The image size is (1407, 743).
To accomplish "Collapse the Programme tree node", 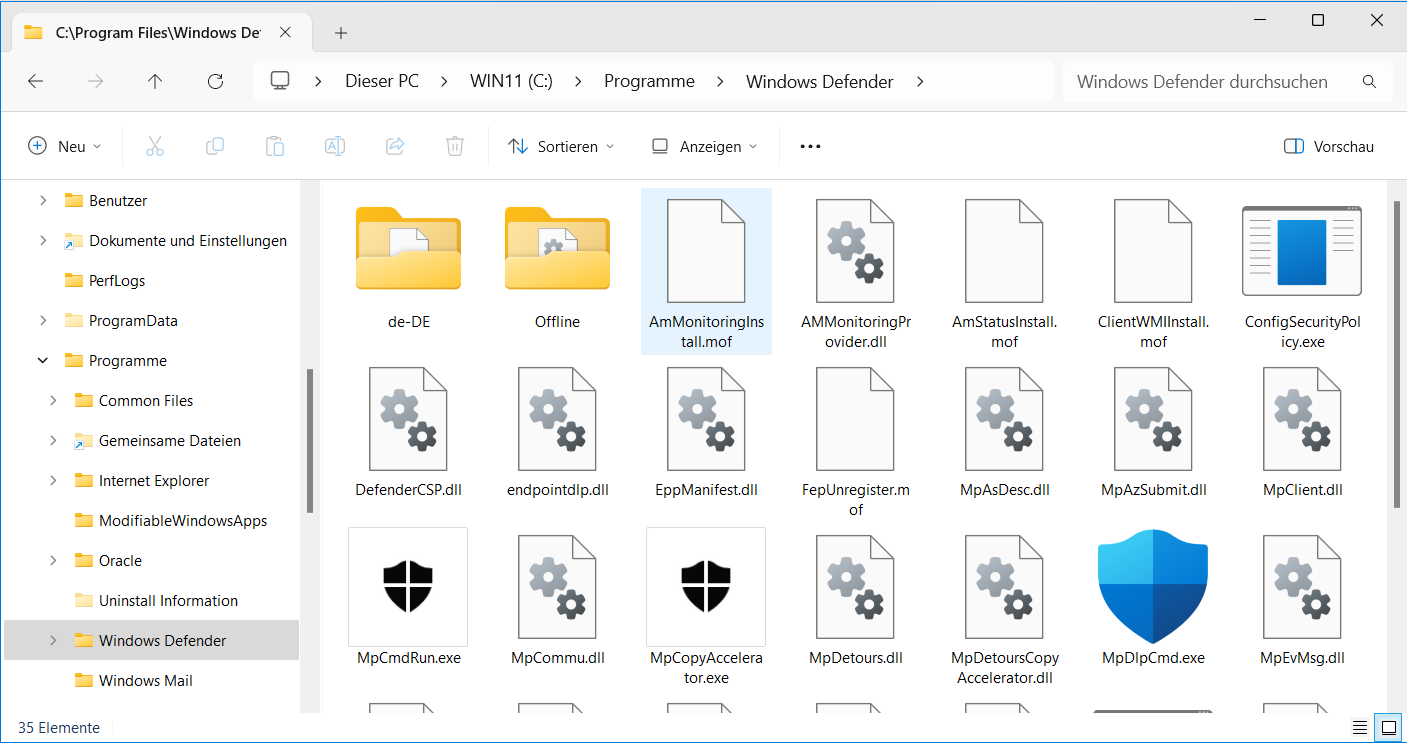I will pos(43,361).
